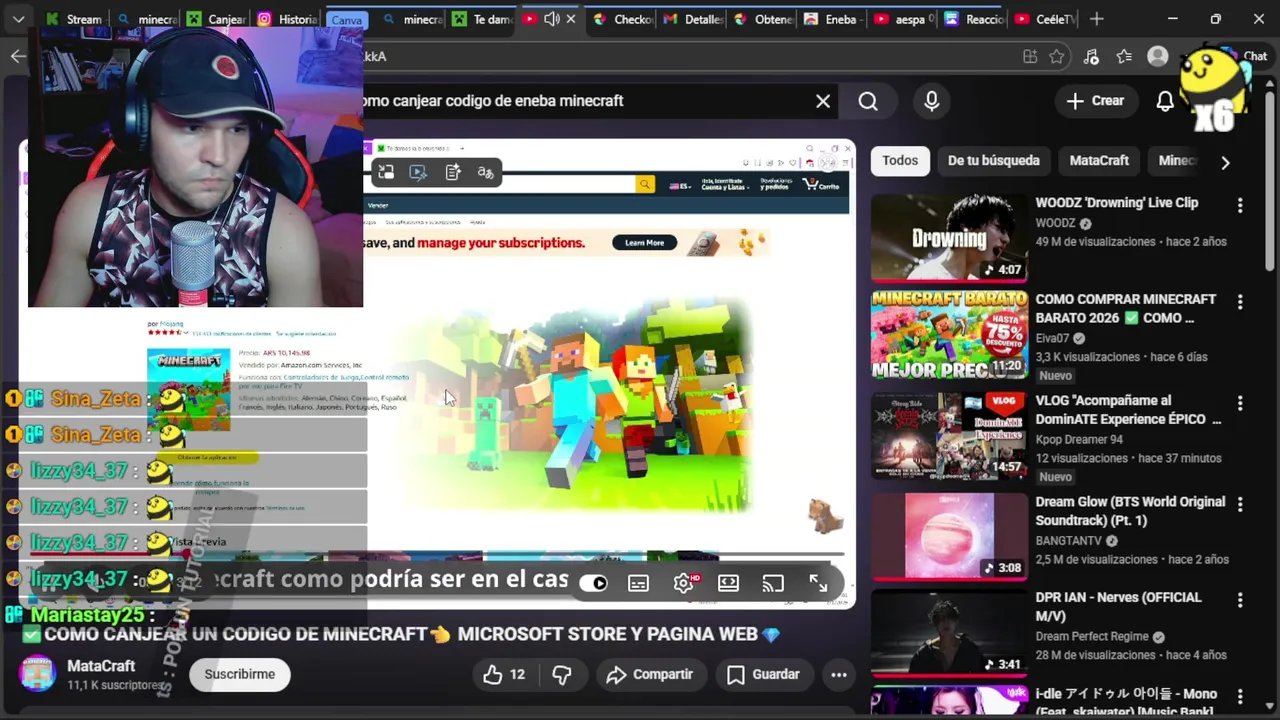This screenshot has height=720, width=1280.
Task: Open options for Dream Glow video
Action: 1240,504
